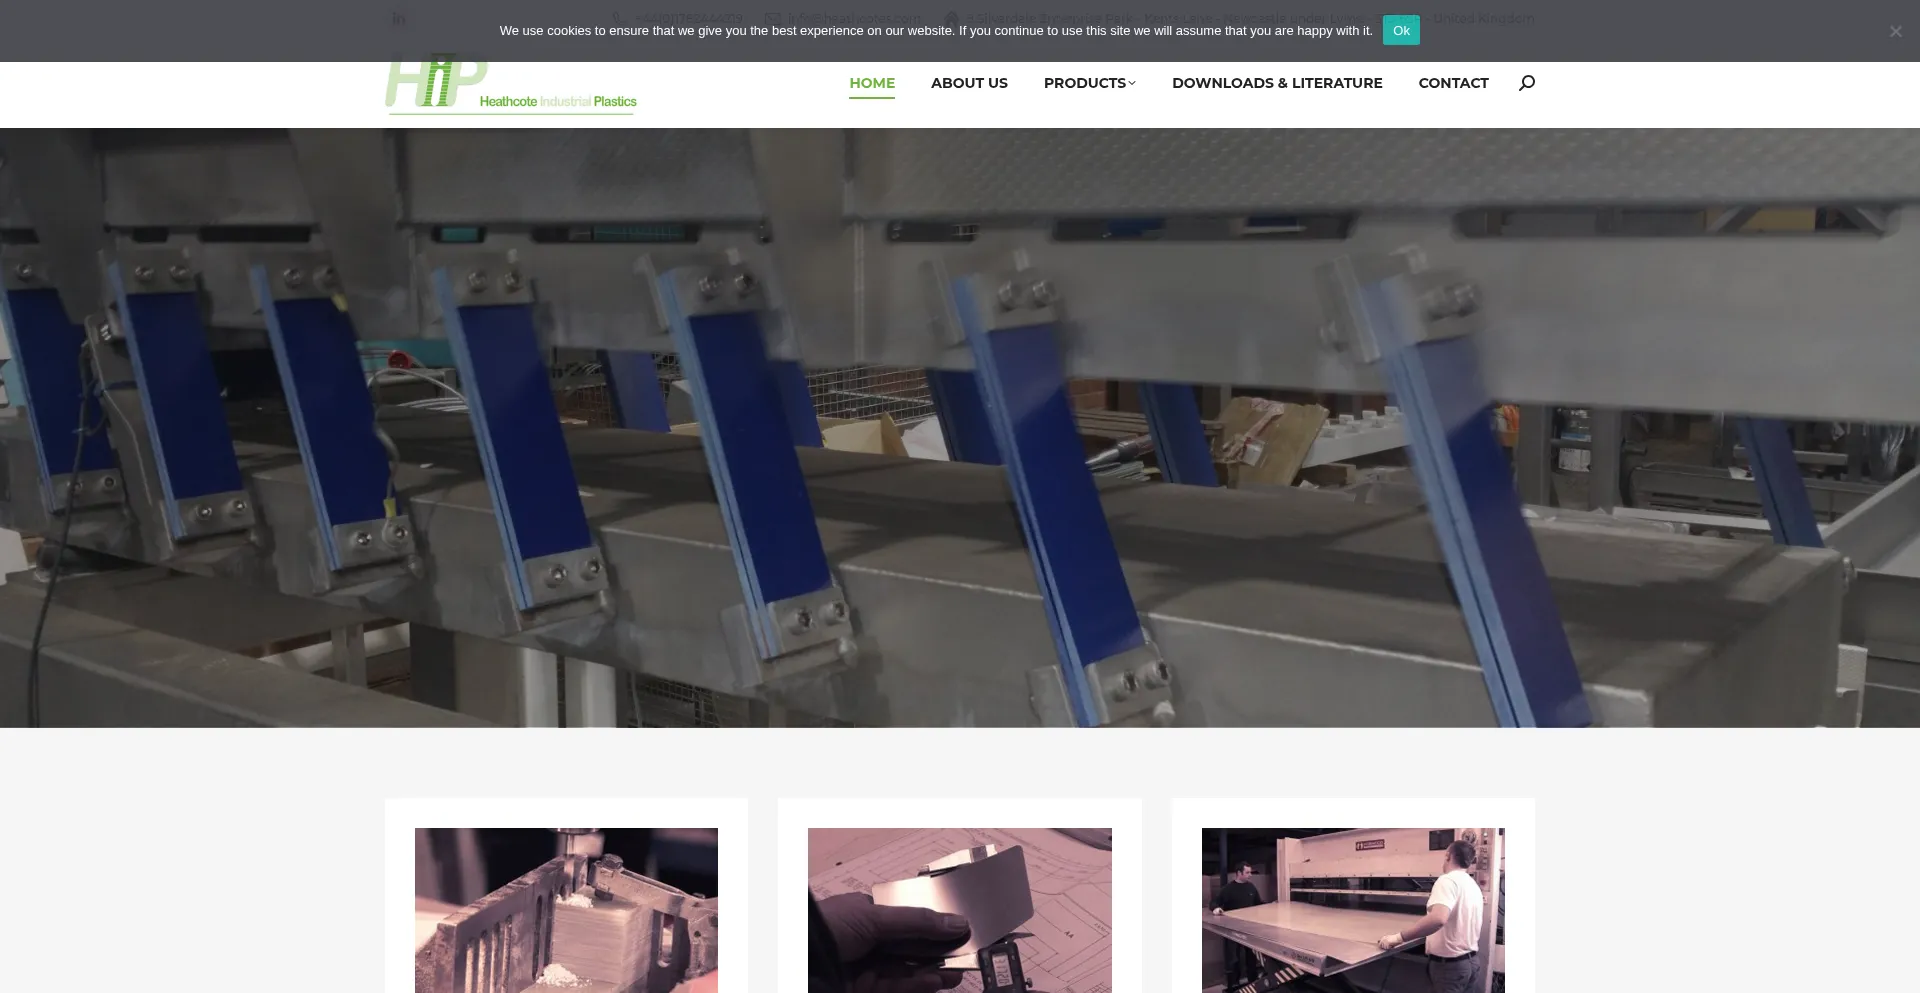Open the LinkedIn icon in the top bar
The height and width of the screenshot is (993, 1920).
(399, 18)
